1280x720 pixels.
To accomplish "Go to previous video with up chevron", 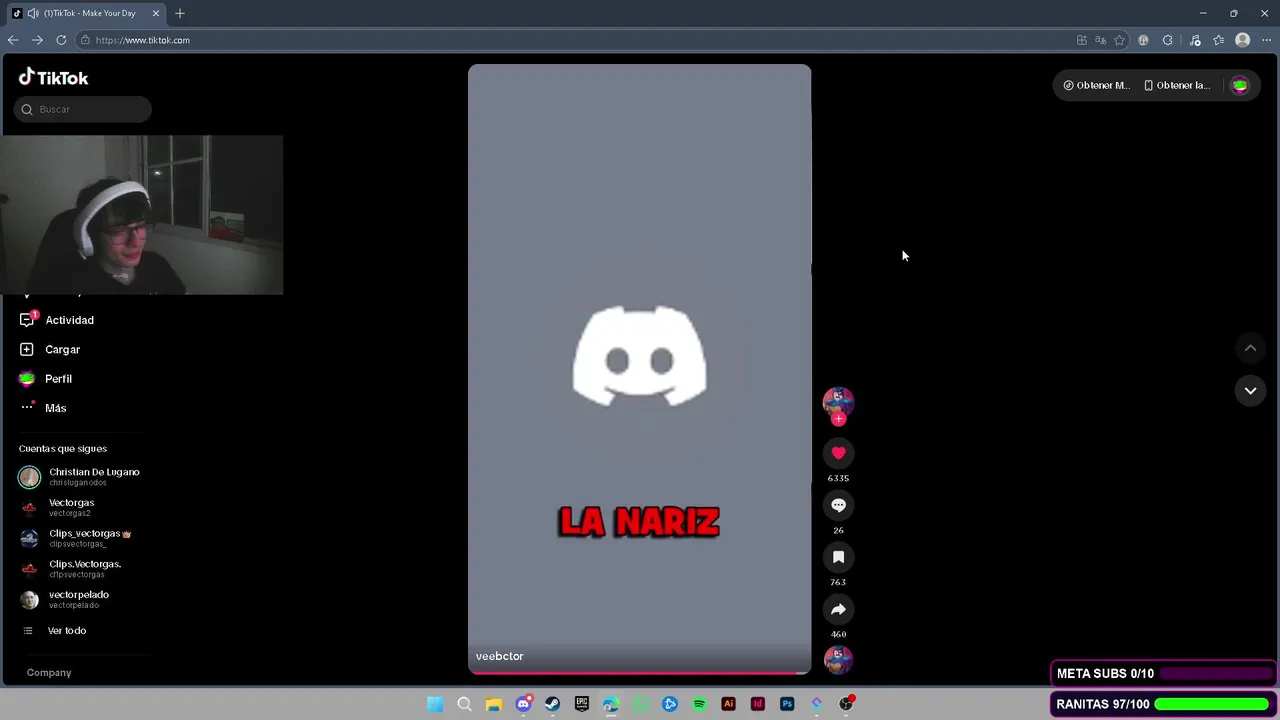I will (1250, 348).
